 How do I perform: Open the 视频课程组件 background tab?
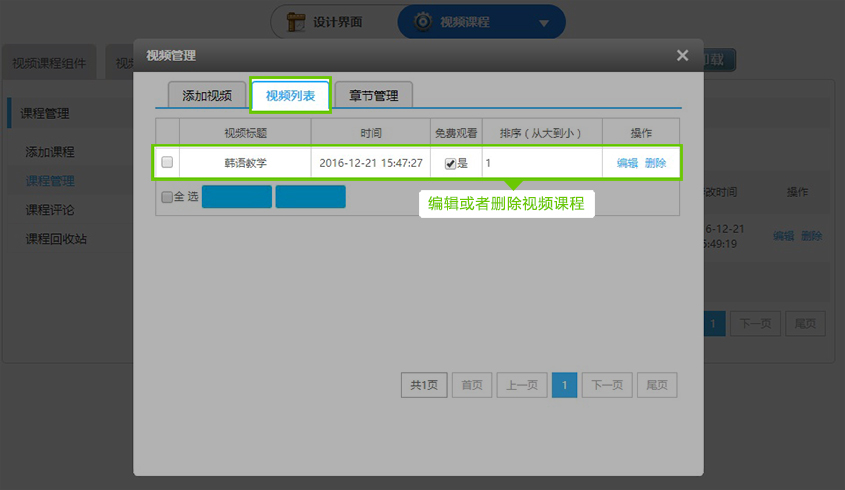pos(49,63)
